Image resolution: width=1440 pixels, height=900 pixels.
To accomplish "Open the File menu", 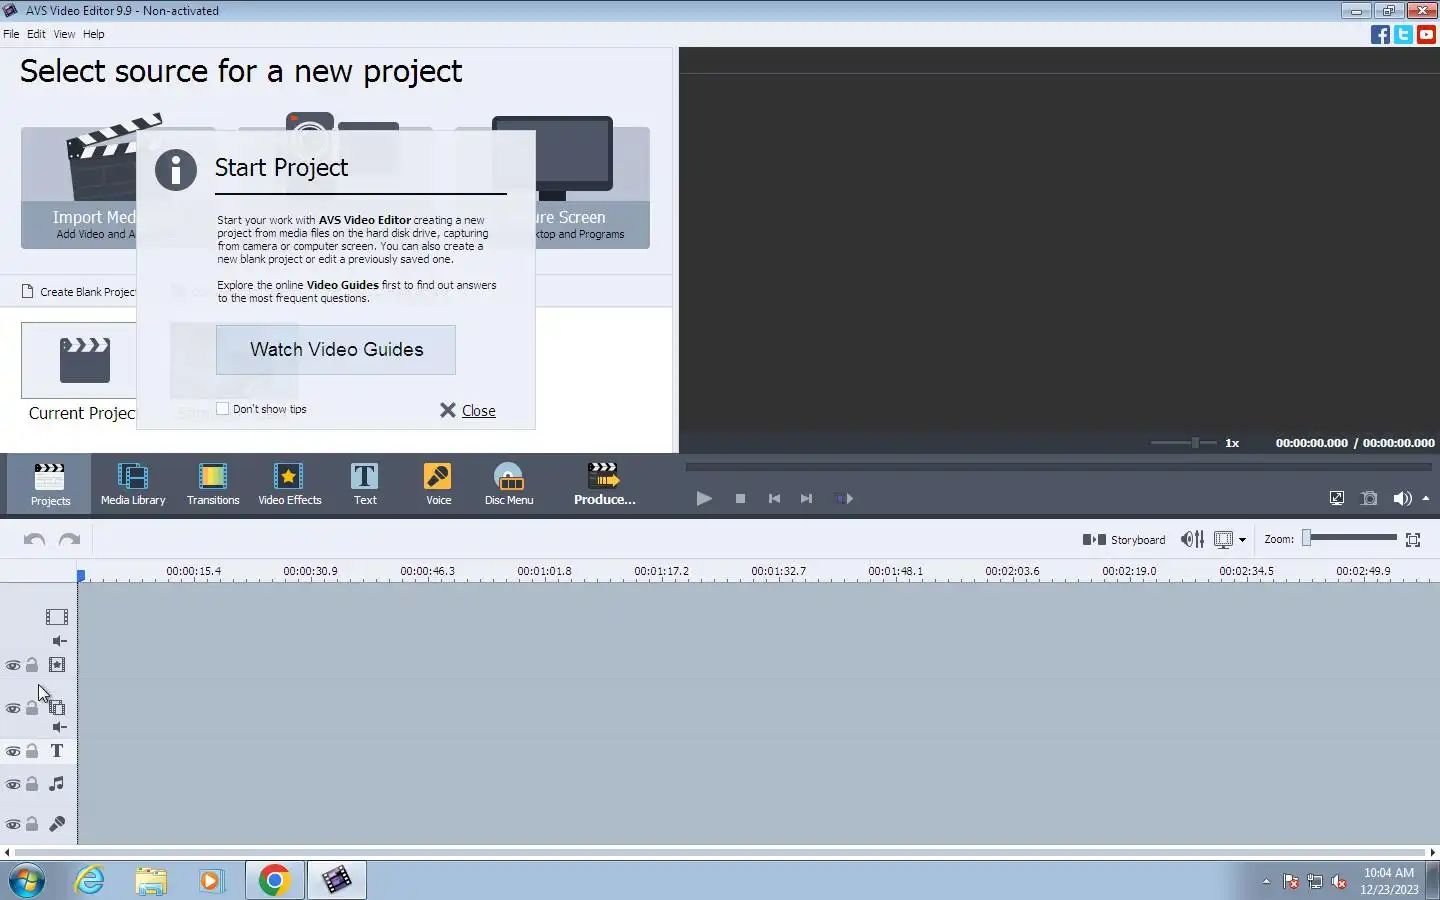I will coord(11,34).
